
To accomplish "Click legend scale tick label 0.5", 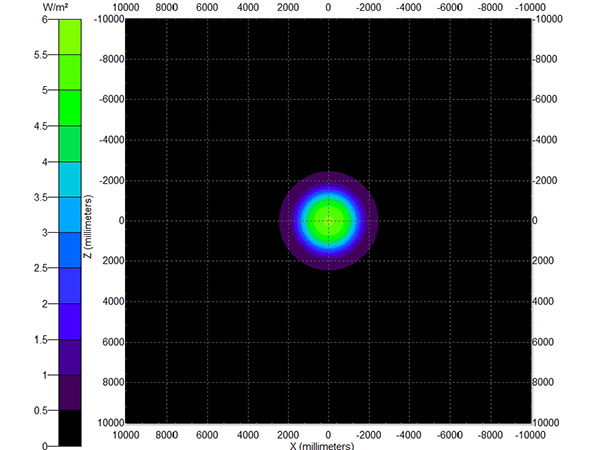I will [x=40, y=411].
